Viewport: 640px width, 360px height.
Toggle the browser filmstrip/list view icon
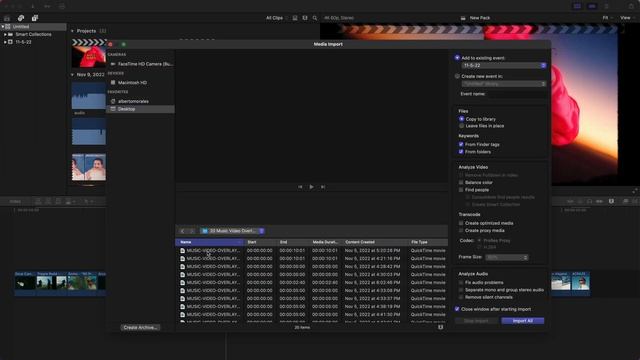point(305,18)
